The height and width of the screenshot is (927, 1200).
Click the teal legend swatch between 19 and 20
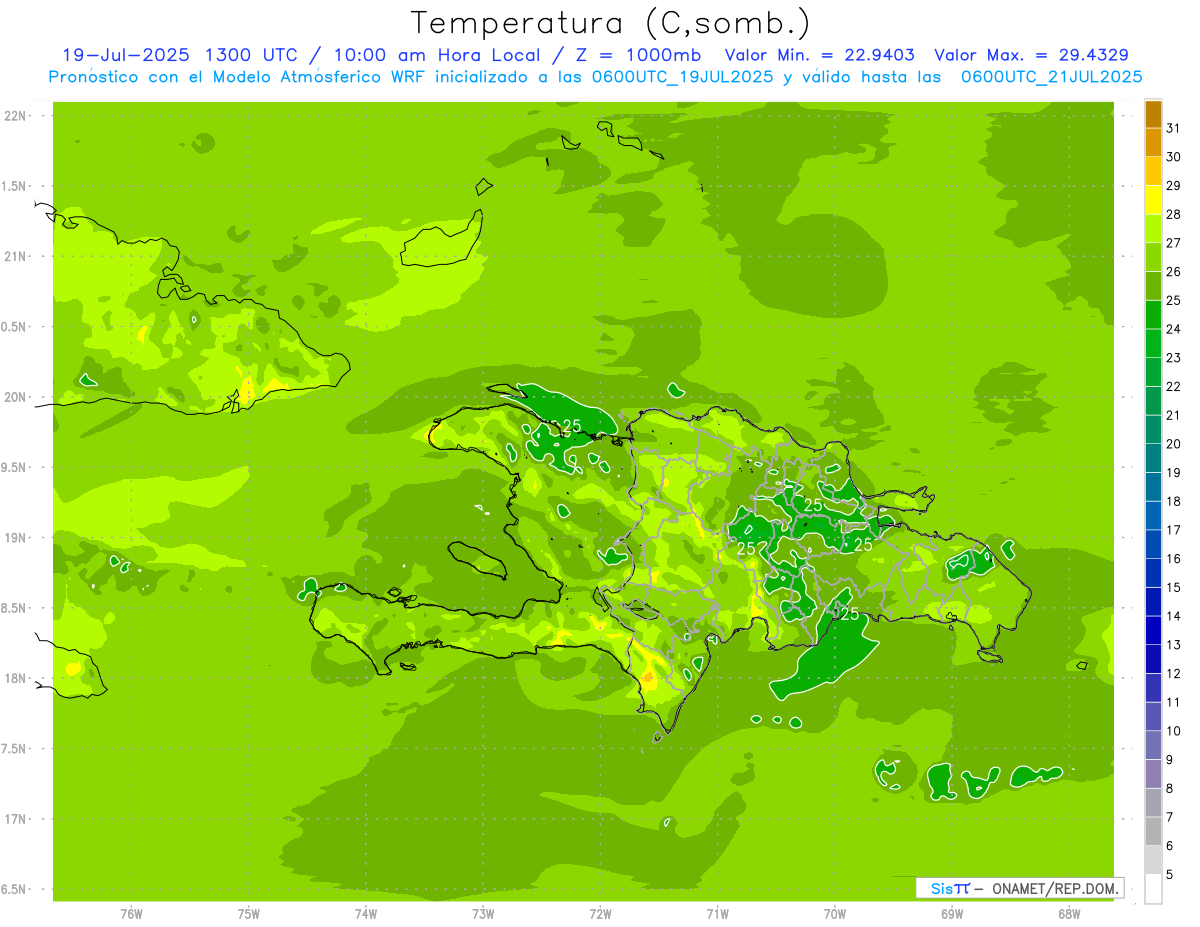point(1153,458)
